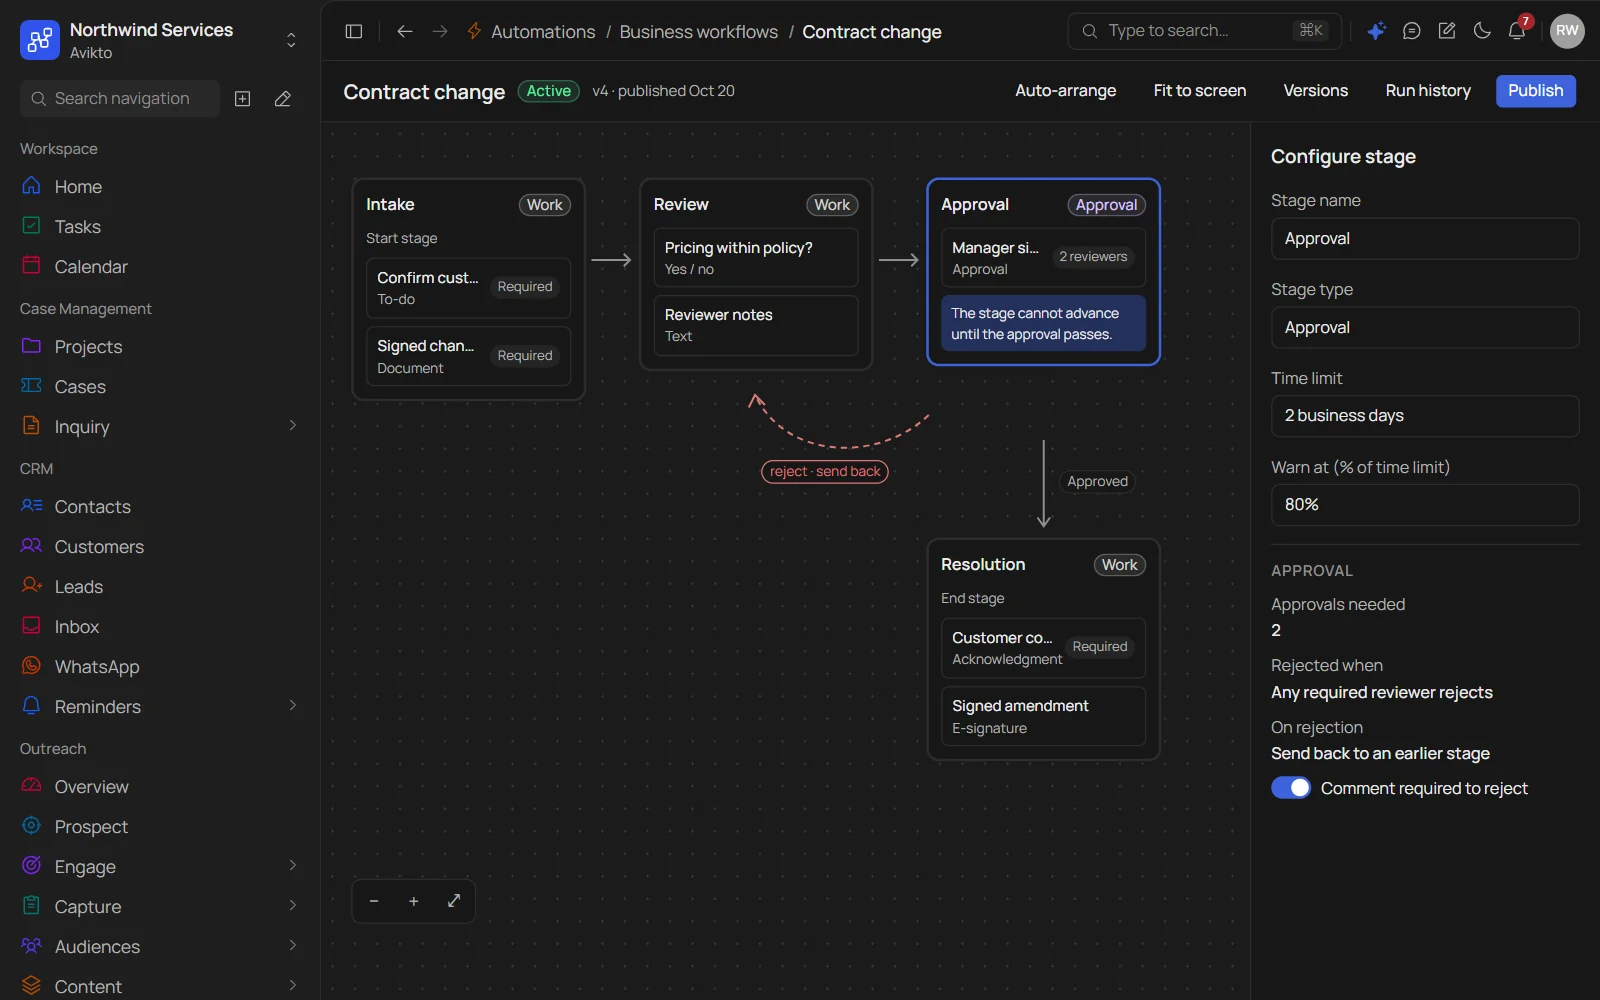Click the Active status badge

pos(549,91)
